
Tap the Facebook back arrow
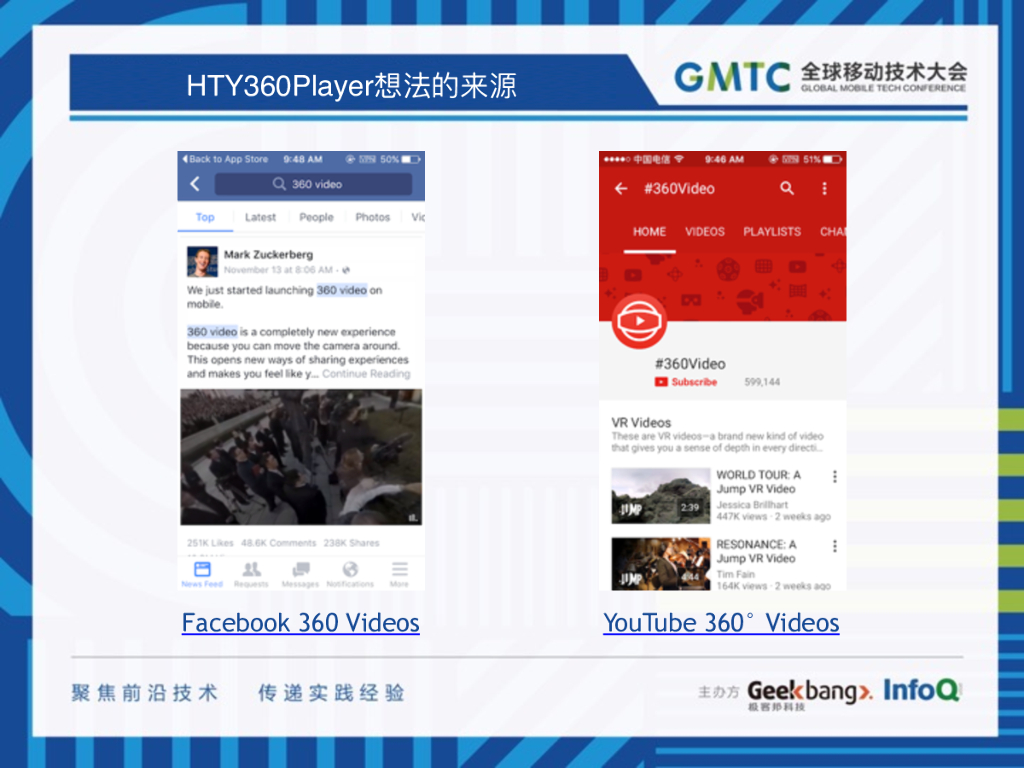(195, 184)
